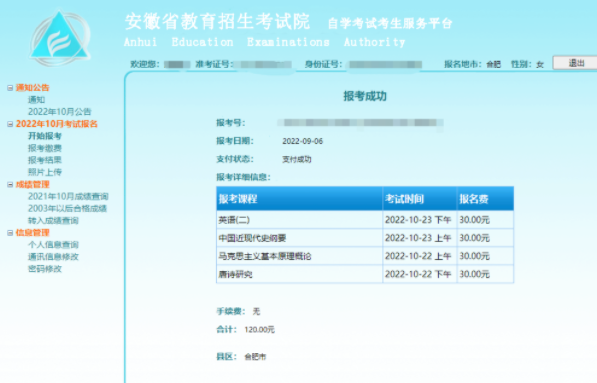597x383 pixels.
Task: Click the 自学考试考生服务平台 title text
Action: point(390,24)
